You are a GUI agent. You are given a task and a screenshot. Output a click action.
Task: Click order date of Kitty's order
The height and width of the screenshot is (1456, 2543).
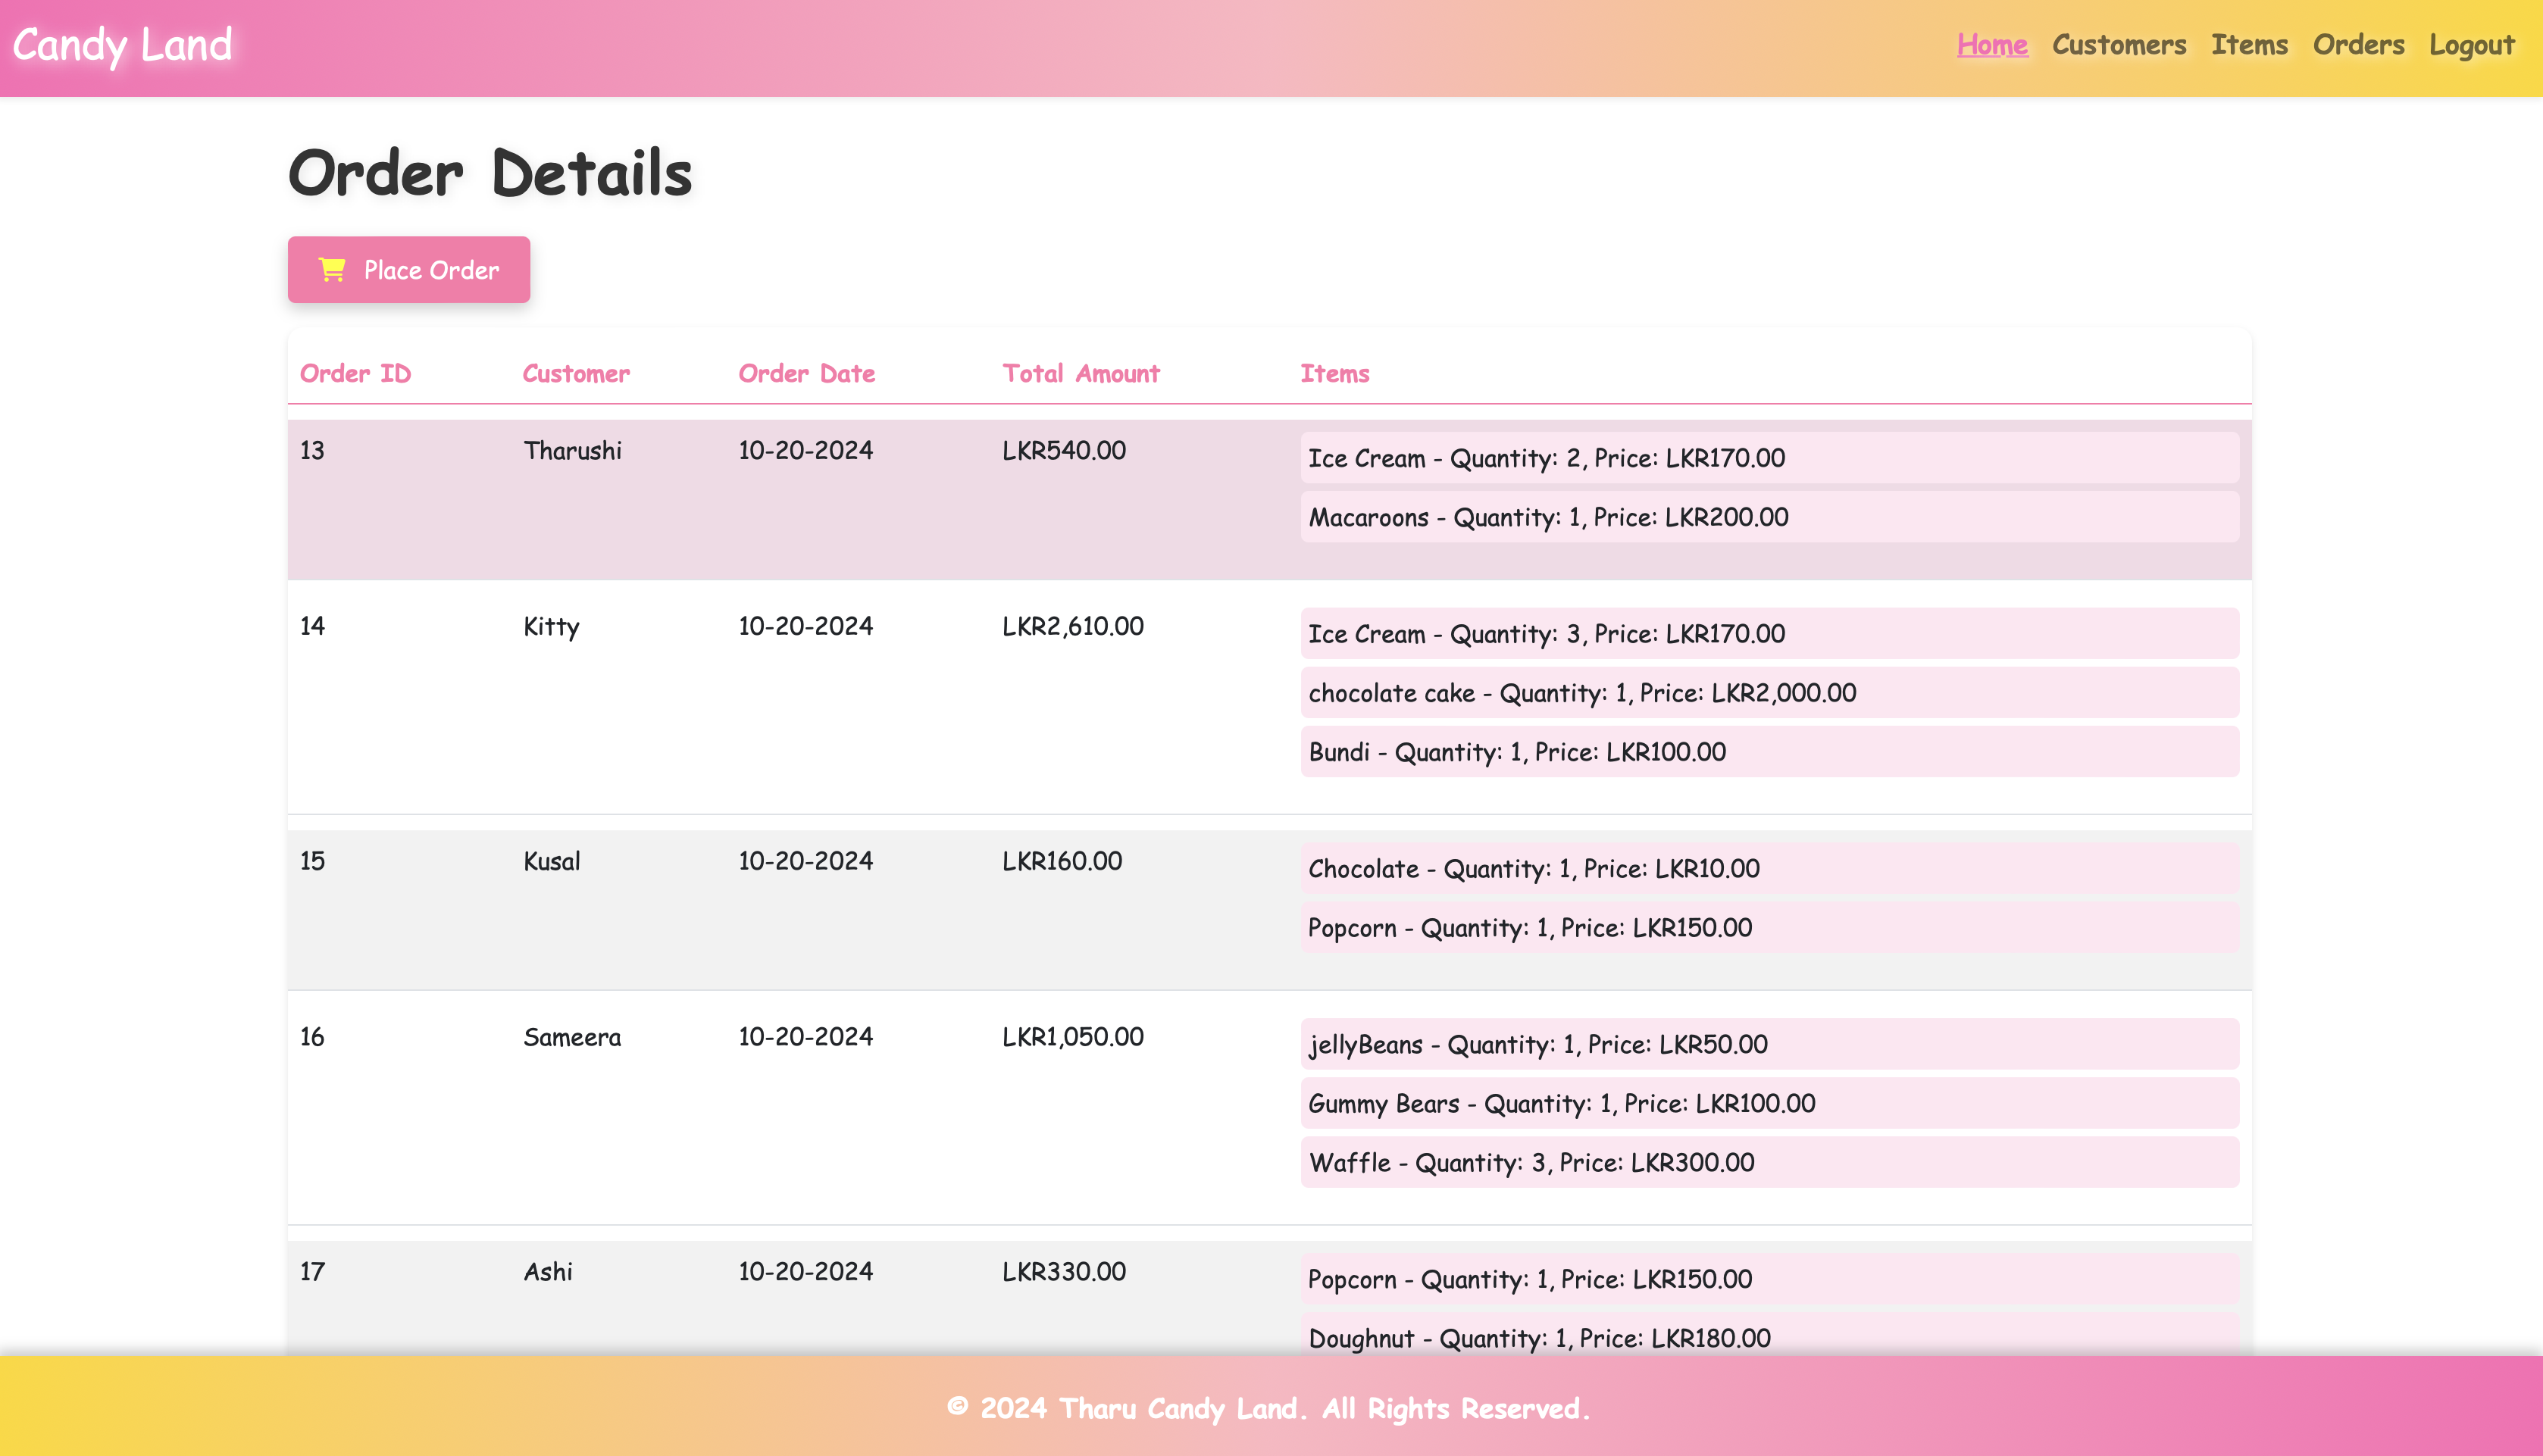pyautogui.click(x=805, y=626)
